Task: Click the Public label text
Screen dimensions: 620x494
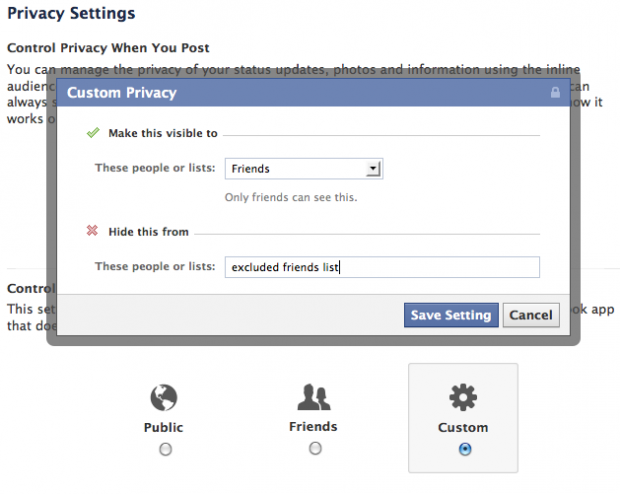Action: pyautogui.click(x=164, y=428)
